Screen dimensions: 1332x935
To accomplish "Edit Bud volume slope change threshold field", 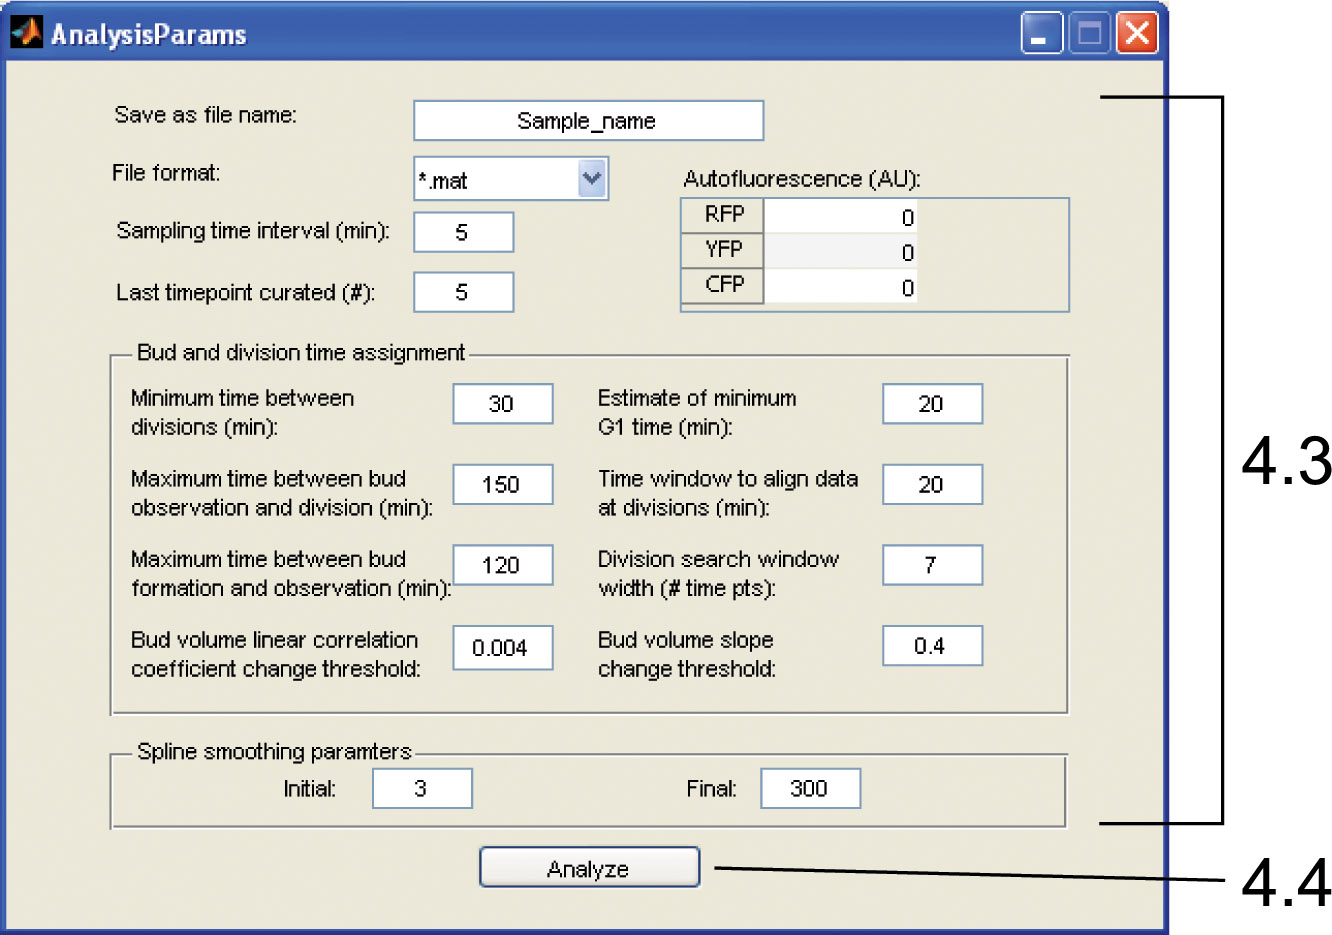I will 932,646.
